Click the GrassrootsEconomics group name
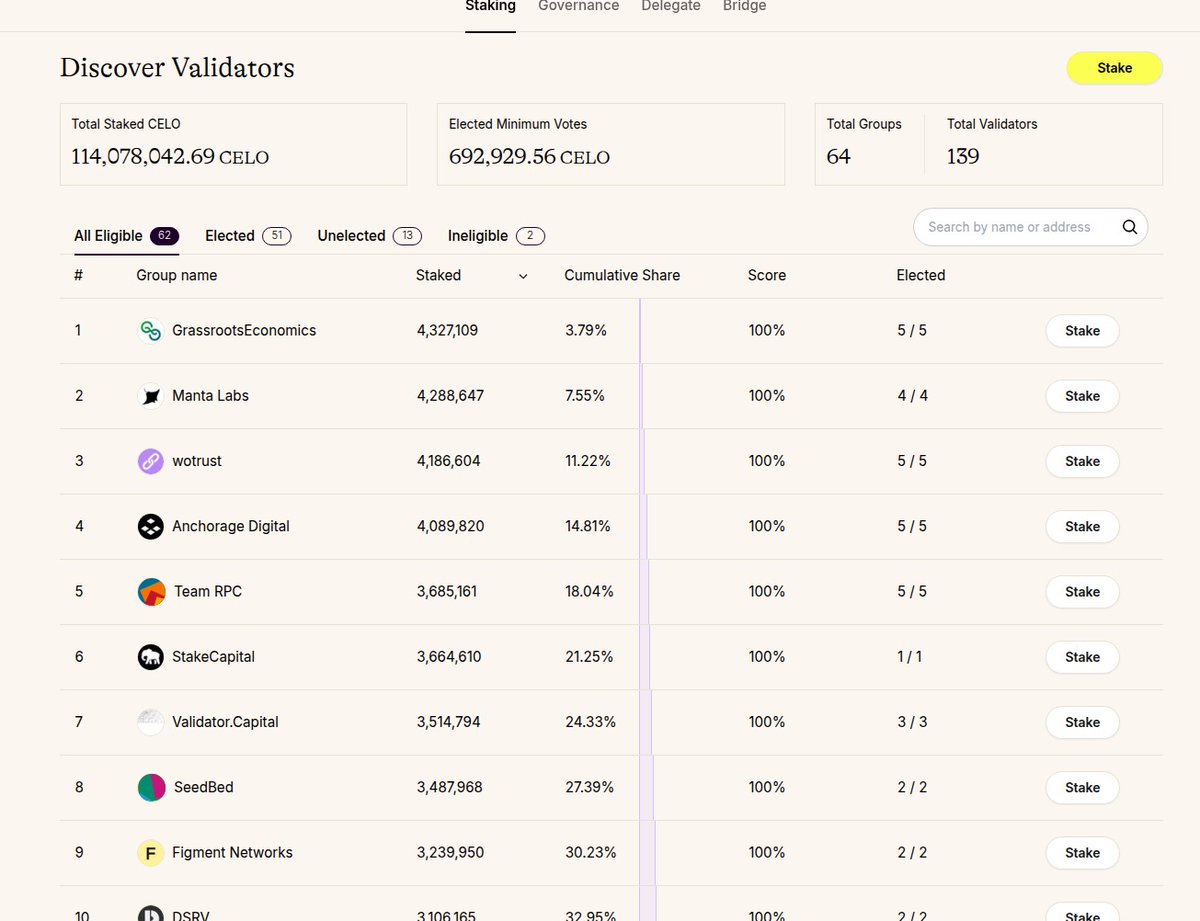The width and height of the screenshot is (1200, 921). click(244, 331)
